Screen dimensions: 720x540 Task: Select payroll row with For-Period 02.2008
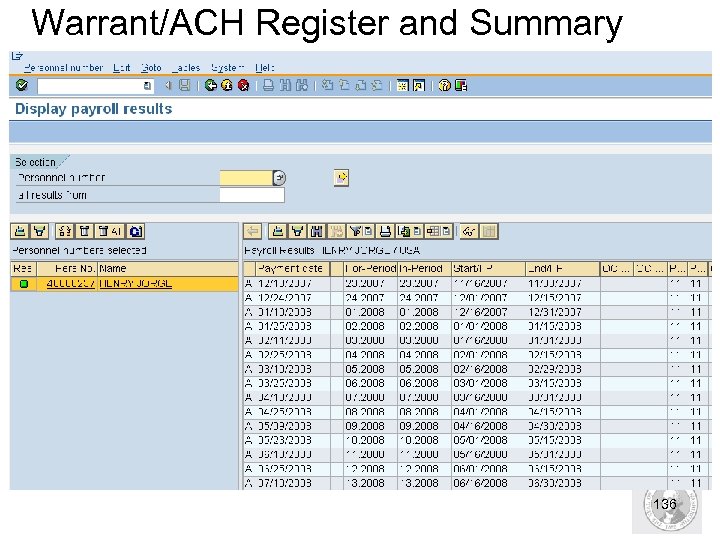click(x=478, y=326)
